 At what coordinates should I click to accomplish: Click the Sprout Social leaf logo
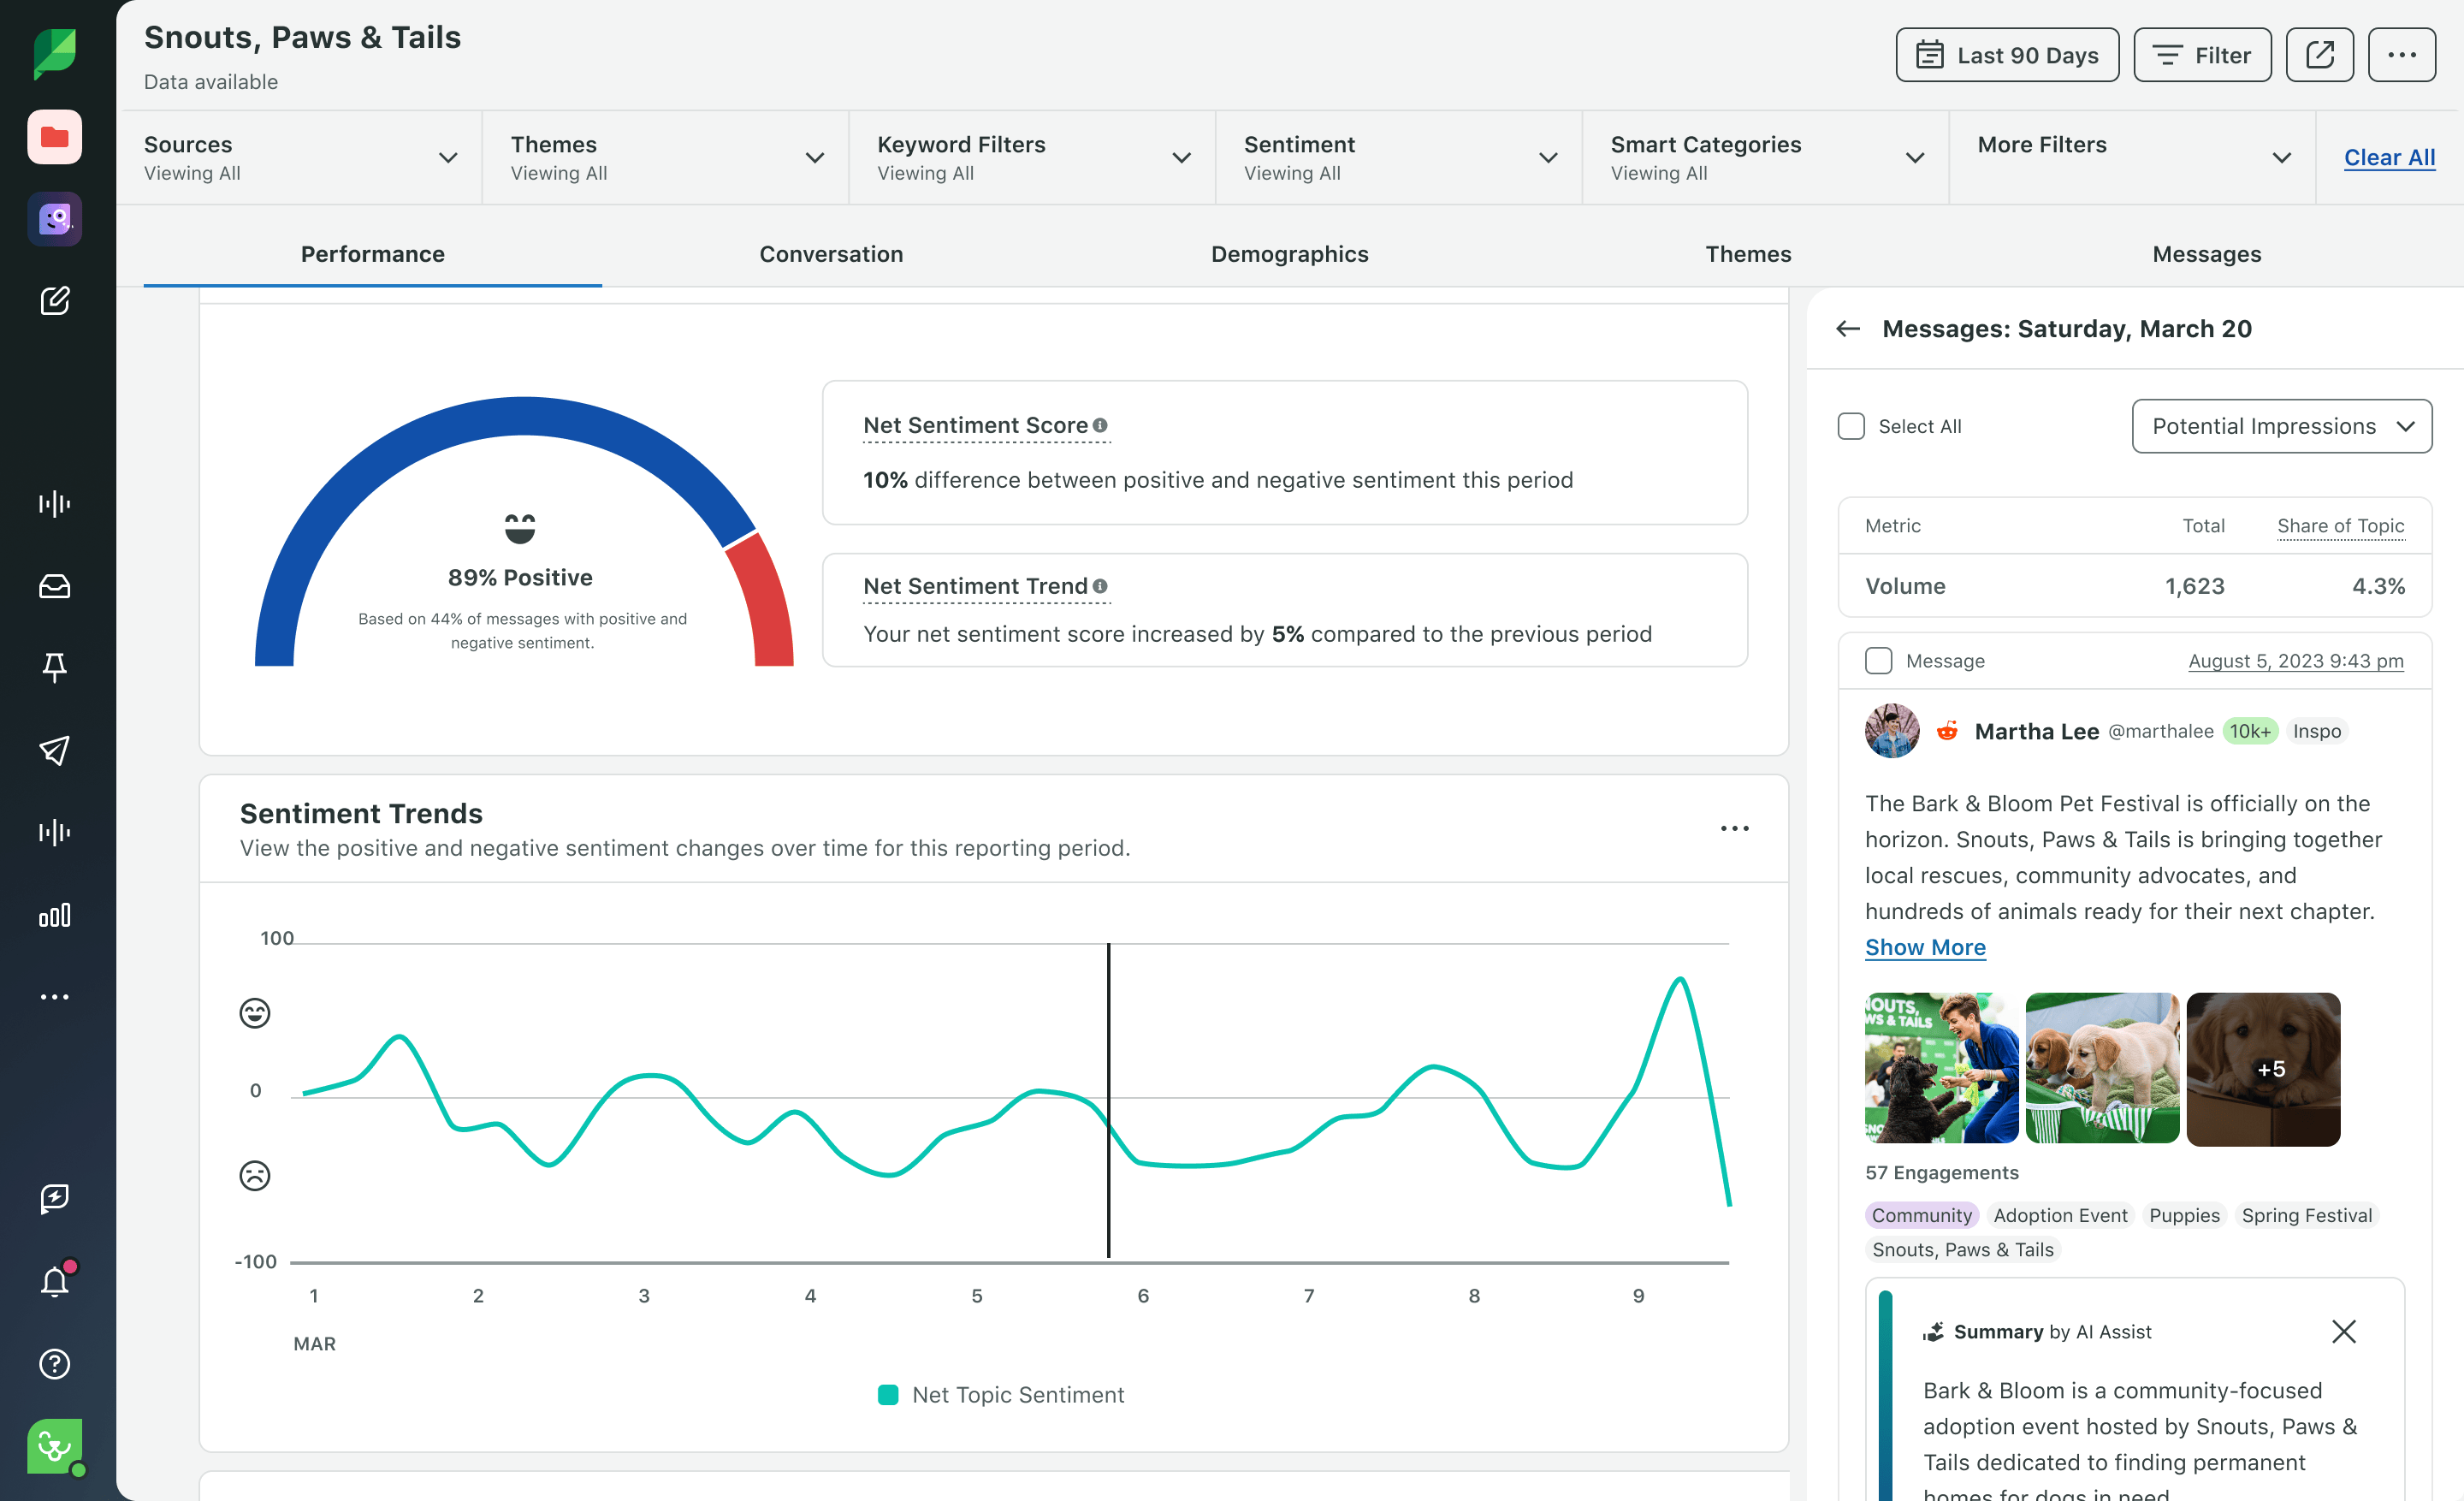coord(55,53)
